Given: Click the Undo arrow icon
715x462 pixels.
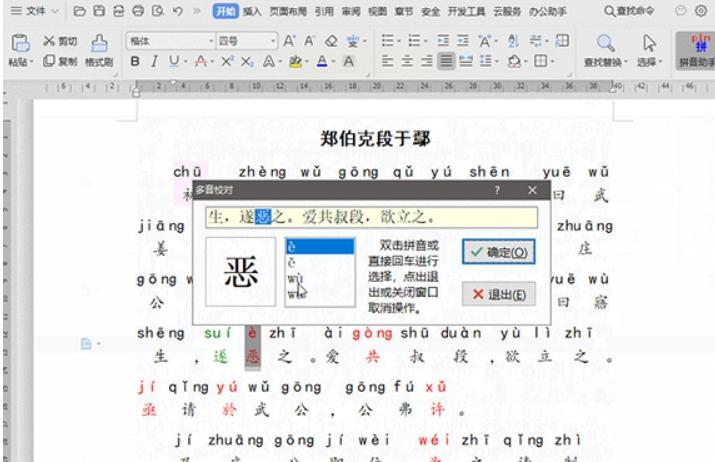Looking at the screenshot, I should tap(177, 10).
